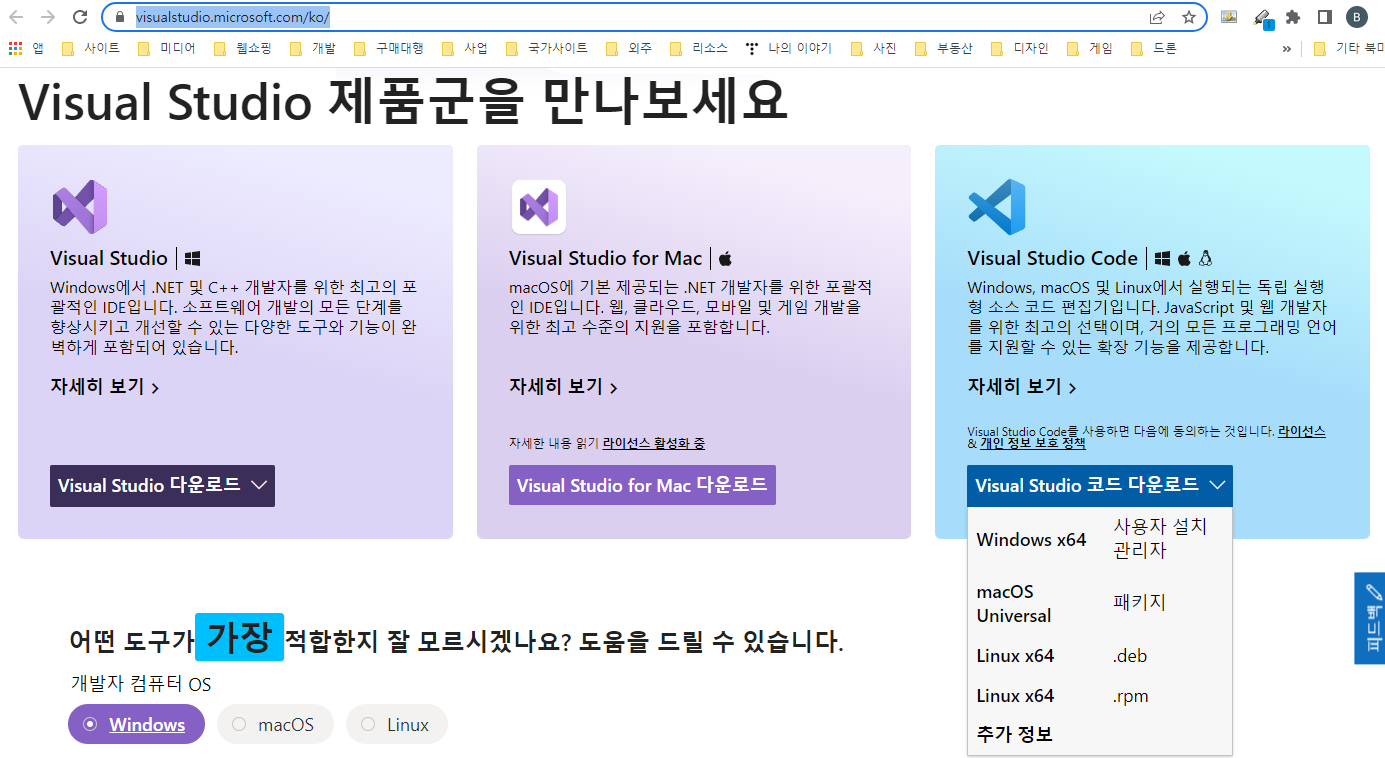Open 자세히 보기 under Visual Studio Code
The width and height of the screenshot is (1385, 758).
click(x=1022, y=387)
